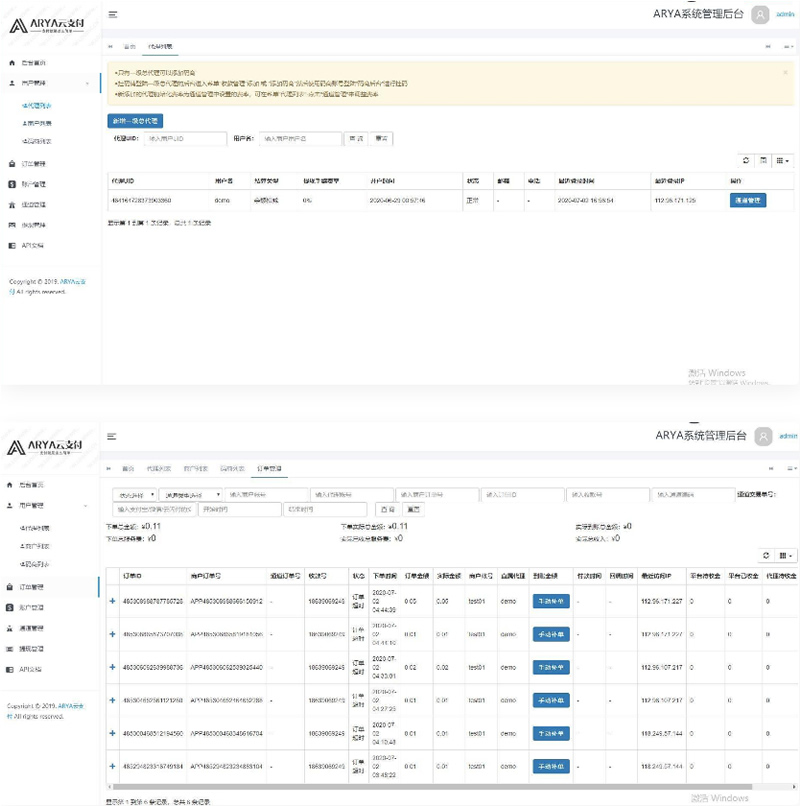
Task: Dismiss the notice banner with the × button
Action: pos(786,73)
